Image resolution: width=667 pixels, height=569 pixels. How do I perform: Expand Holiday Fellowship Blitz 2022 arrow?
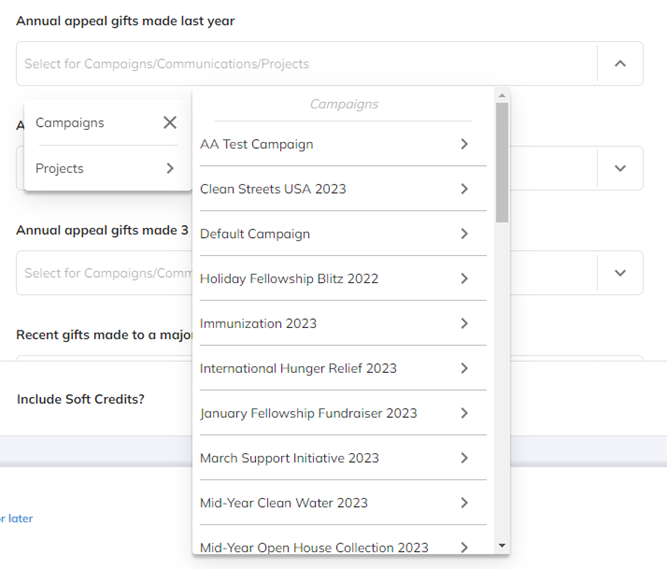(x=464, y=279)
